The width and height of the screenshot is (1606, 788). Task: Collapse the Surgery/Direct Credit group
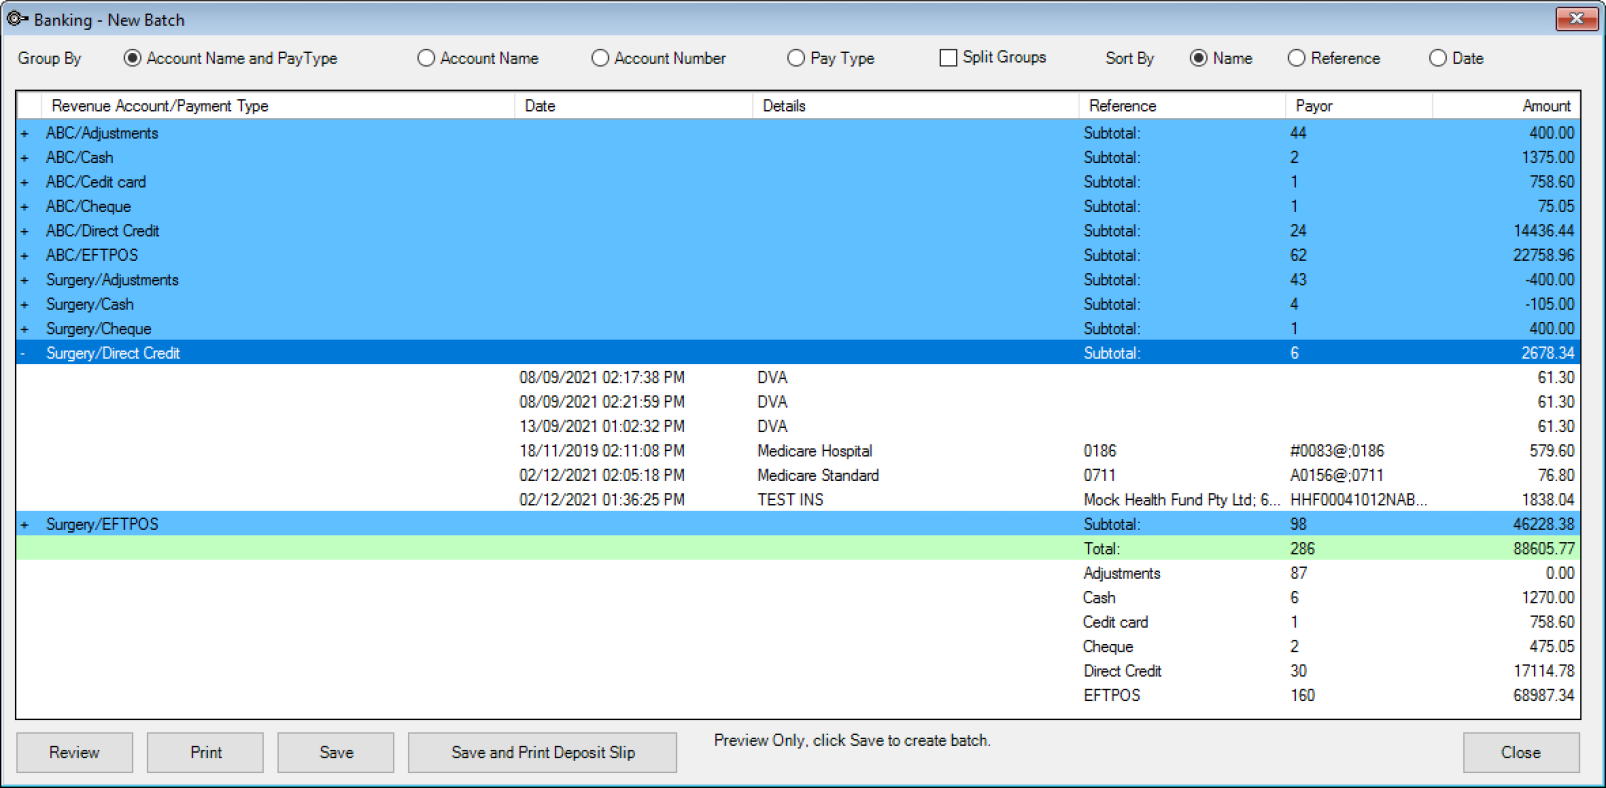[x=24, y=354]
